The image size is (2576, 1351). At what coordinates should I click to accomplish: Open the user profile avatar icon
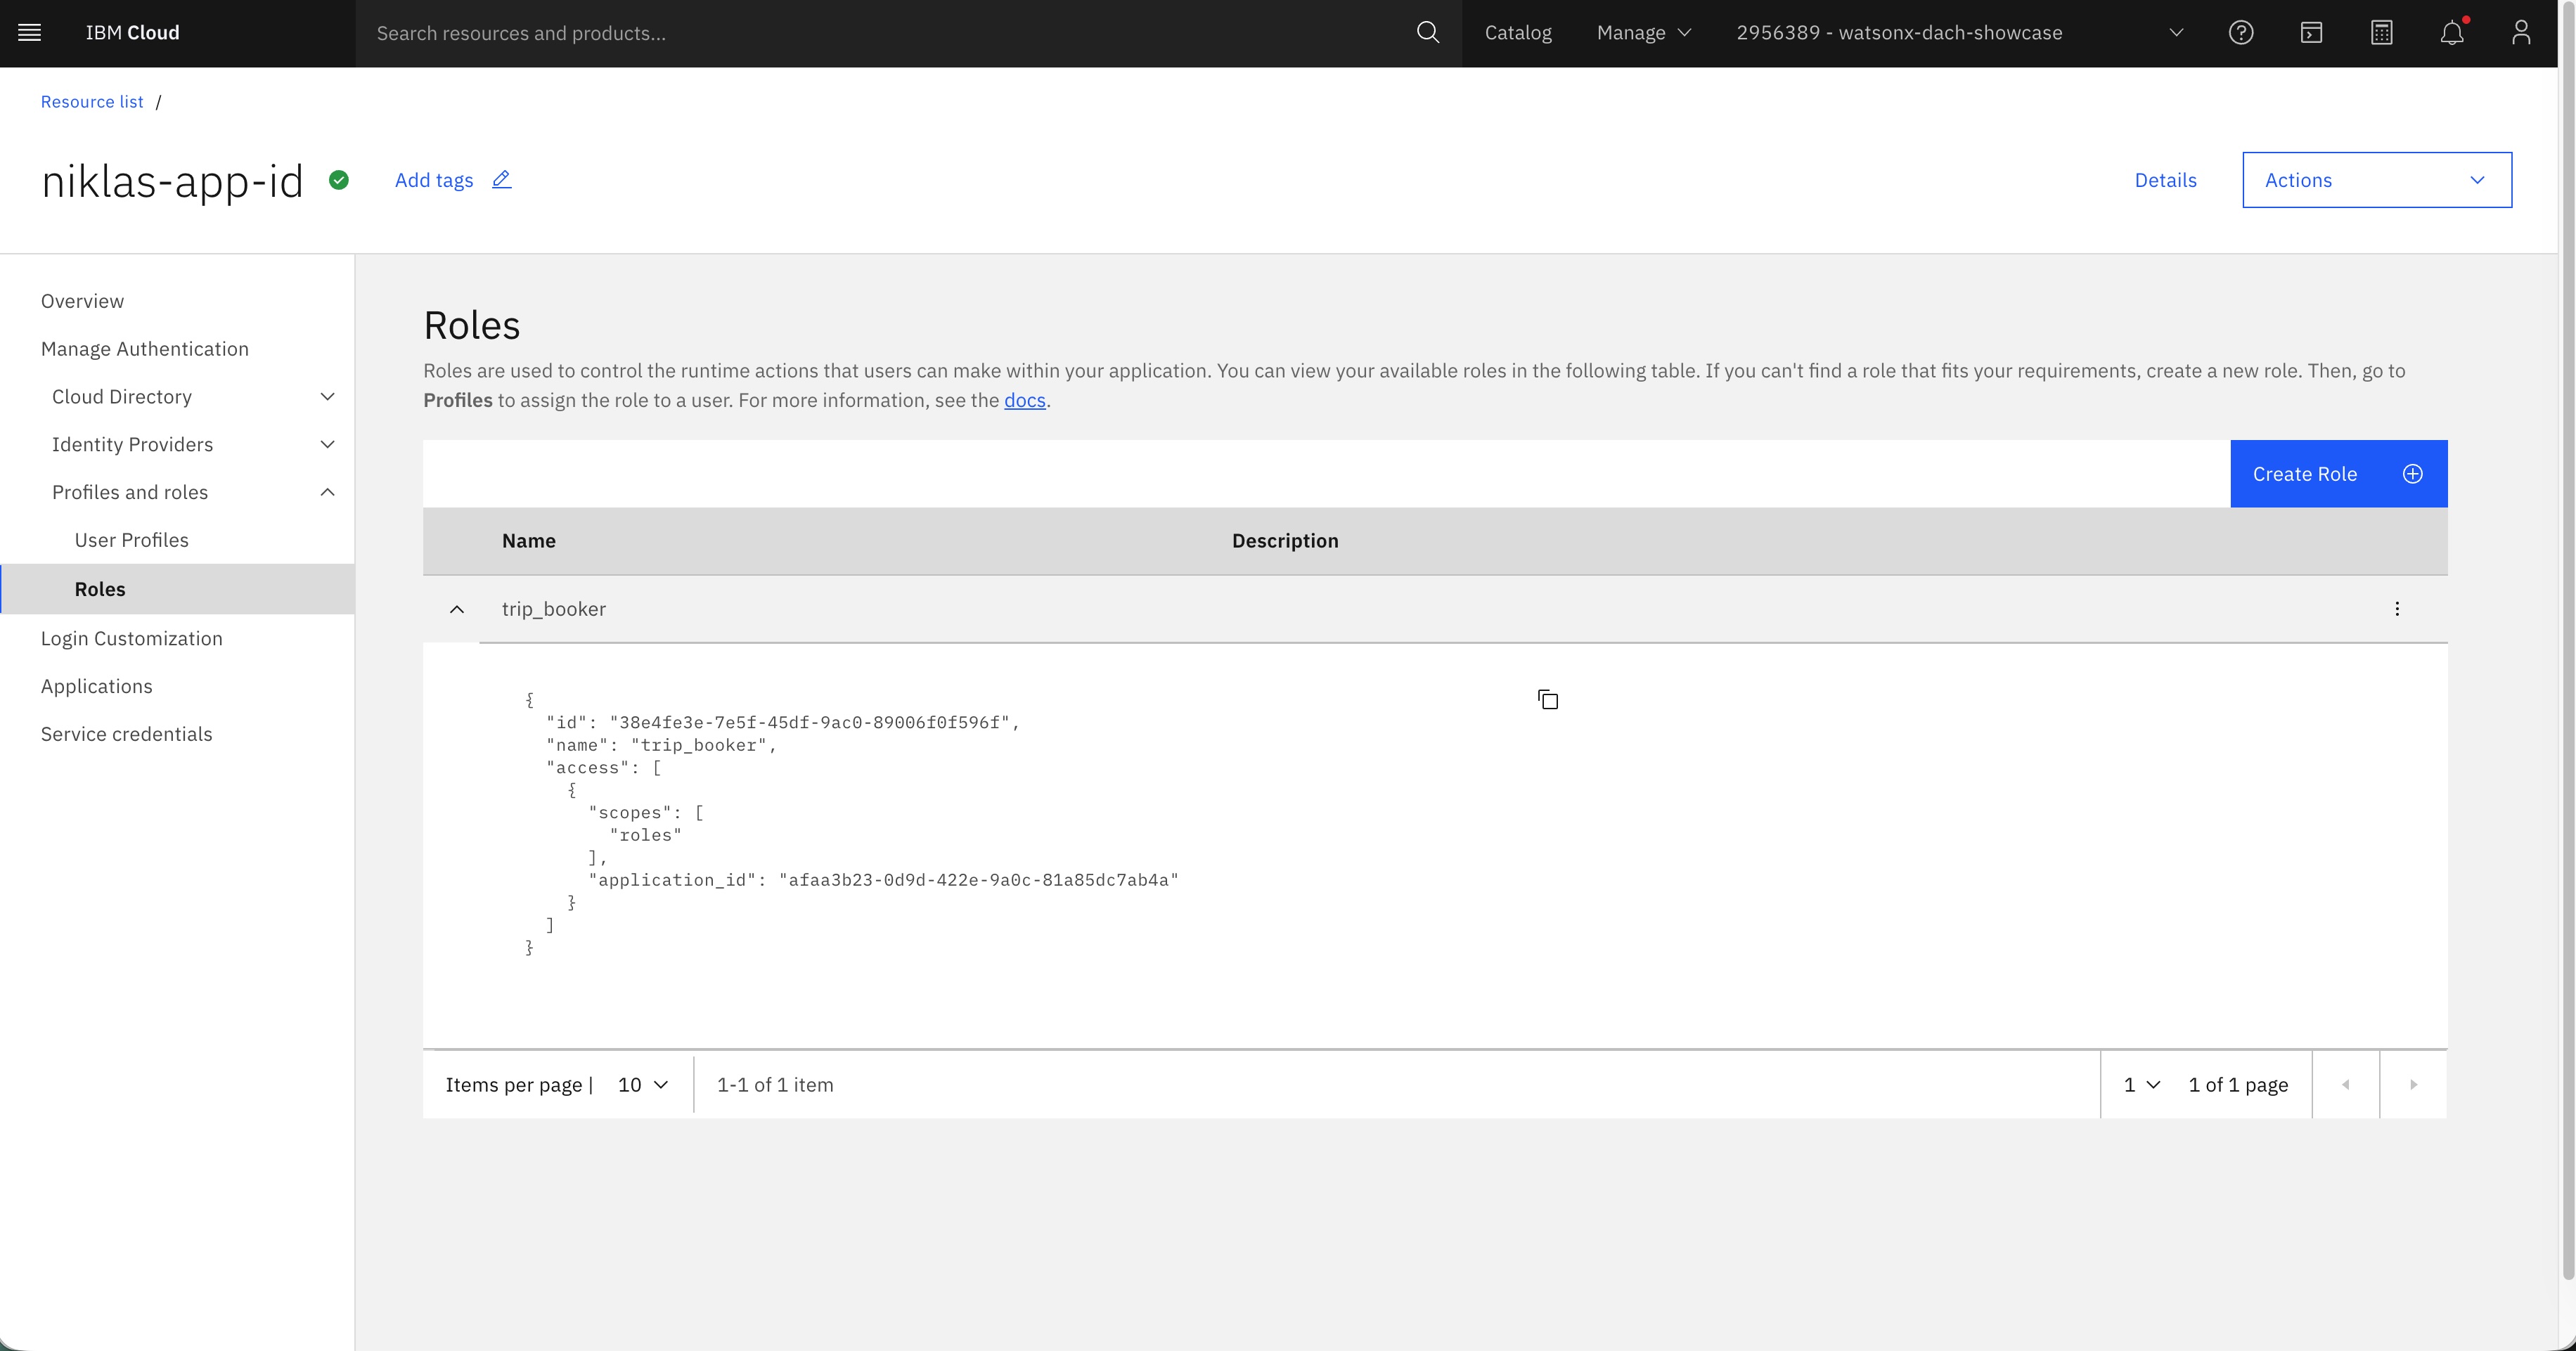(x=2521, y=33)
